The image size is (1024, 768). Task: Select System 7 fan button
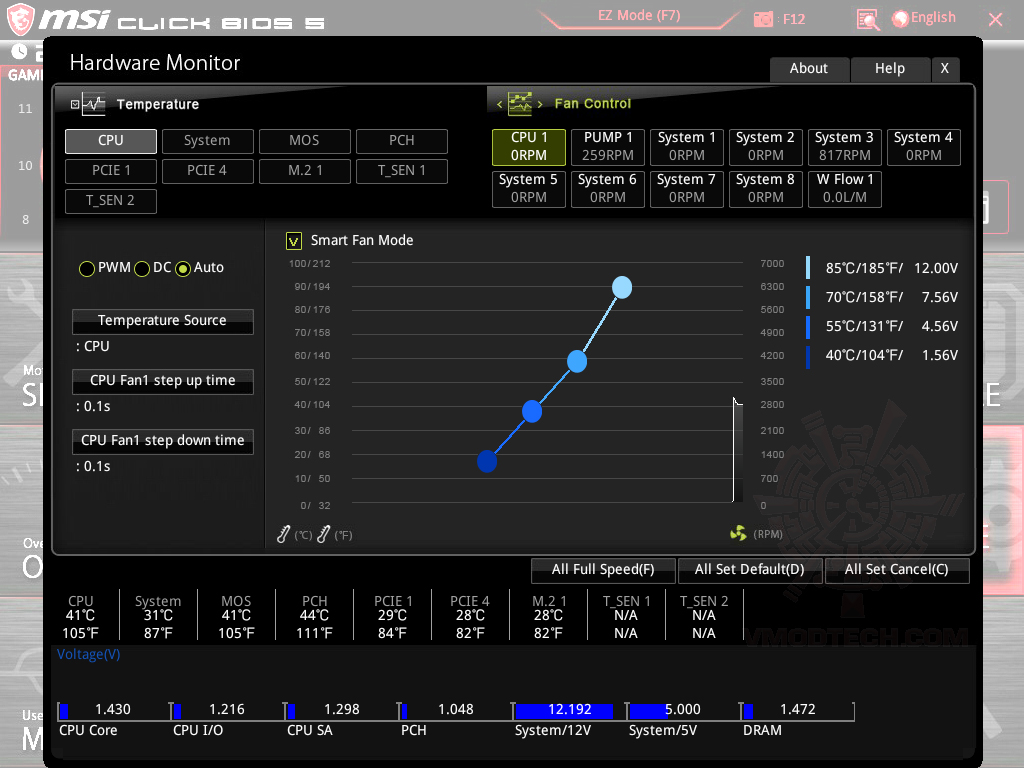click(687, 189)
